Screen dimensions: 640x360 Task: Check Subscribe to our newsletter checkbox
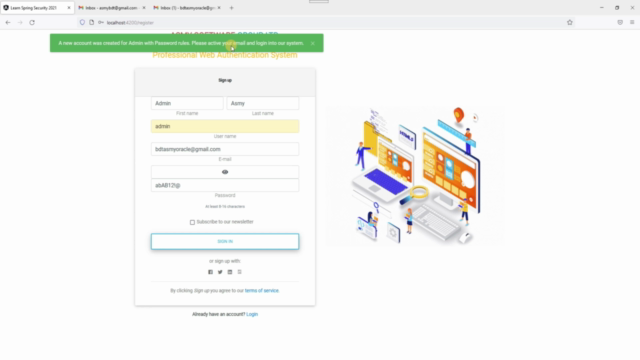tap(192, 222)
